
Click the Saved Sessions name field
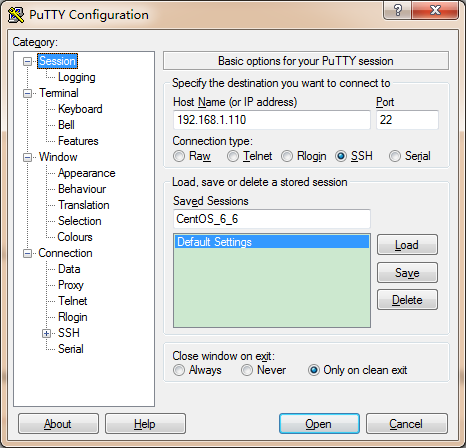tap(272, 219)
